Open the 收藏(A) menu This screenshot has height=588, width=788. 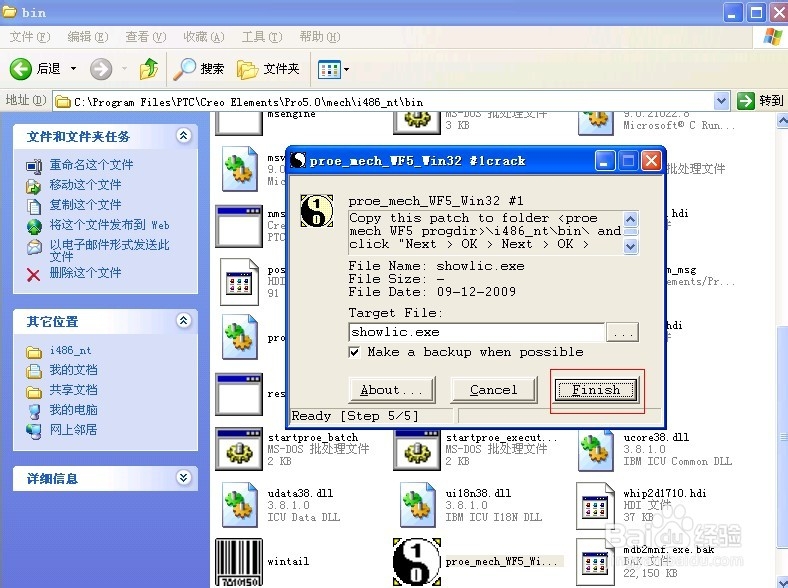click(x=204, y=37)
